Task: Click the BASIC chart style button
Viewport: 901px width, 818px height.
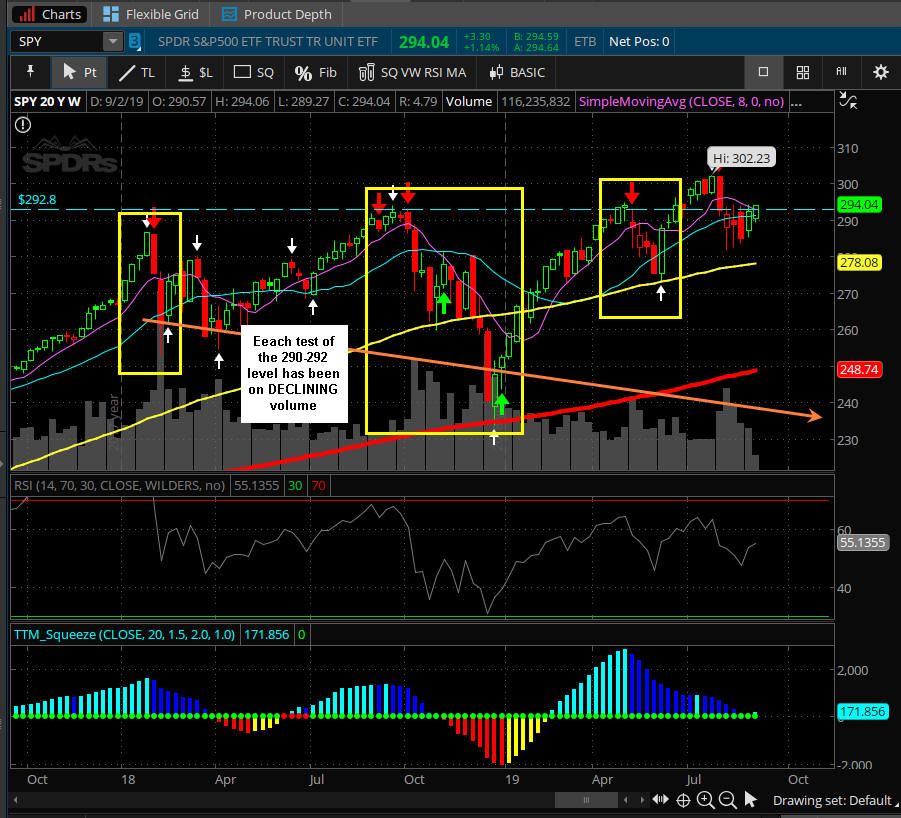Action: point(517,72)
